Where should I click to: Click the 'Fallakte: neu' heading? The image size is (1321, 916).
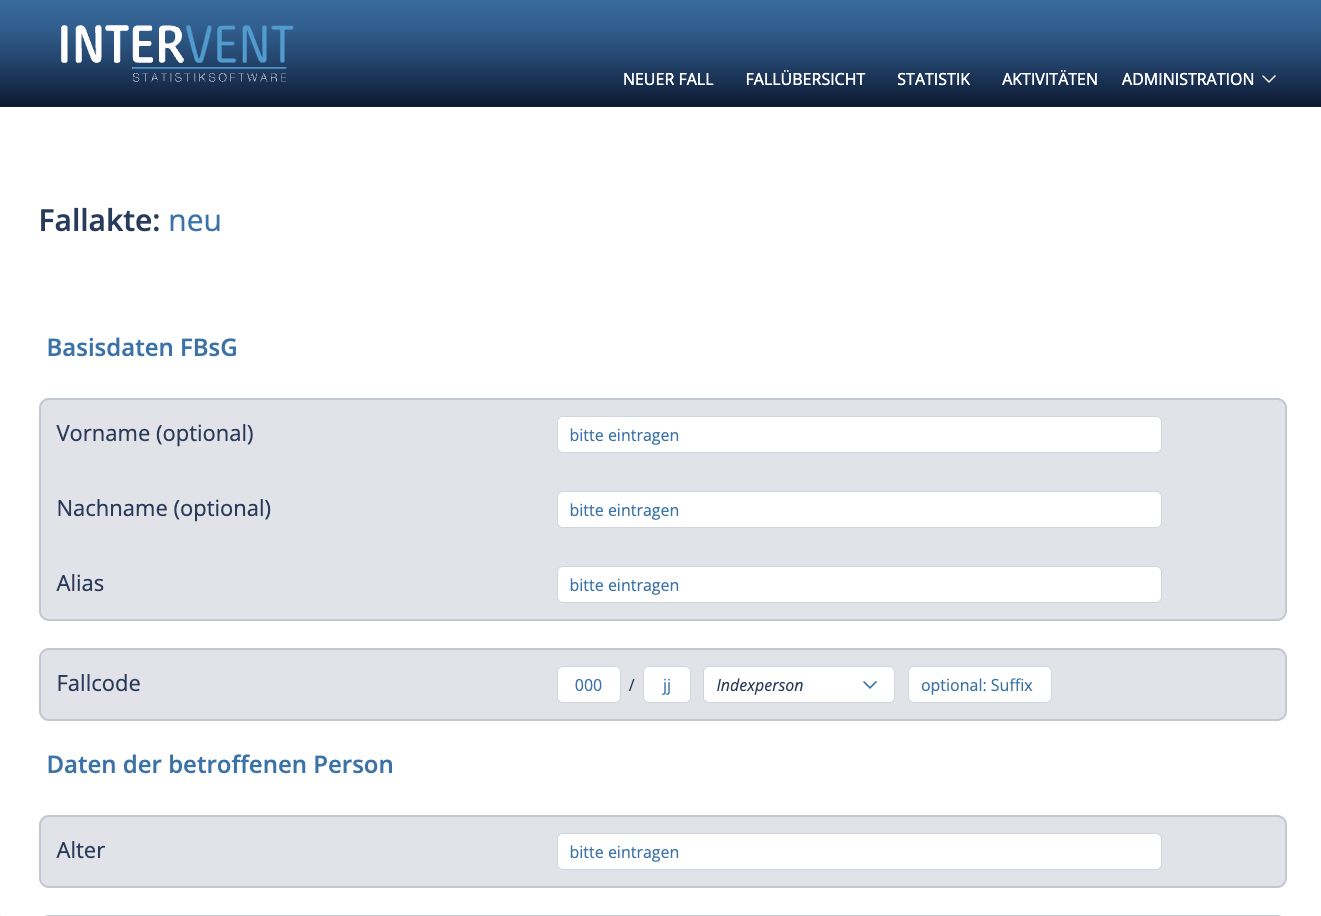[130, 220]
